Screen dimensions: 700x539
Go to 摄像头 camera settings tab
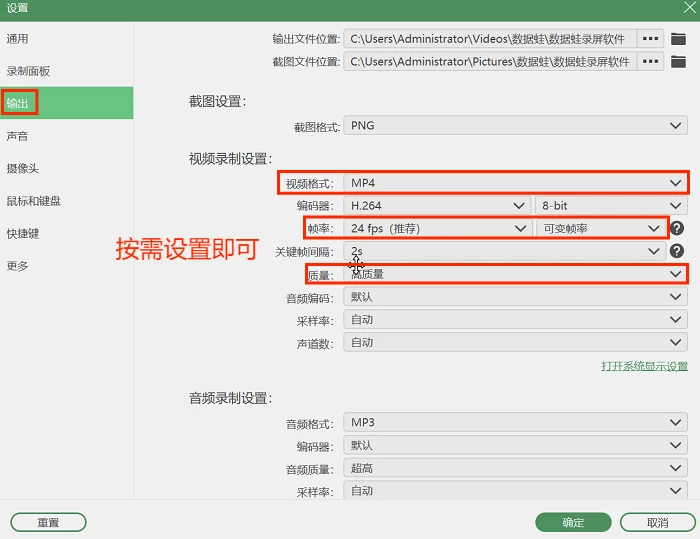[67, 168]
